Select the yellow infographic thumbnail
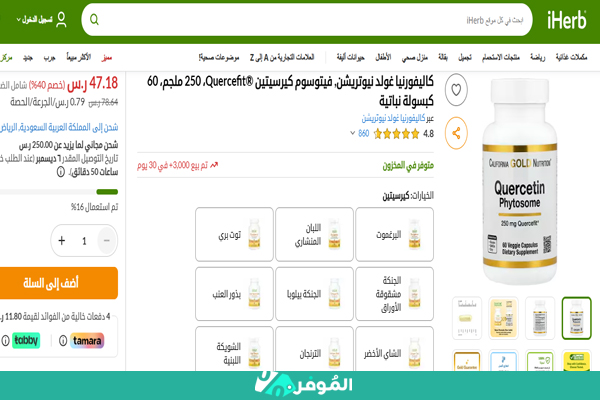600x400 pixels. click(x=503, y=318)
